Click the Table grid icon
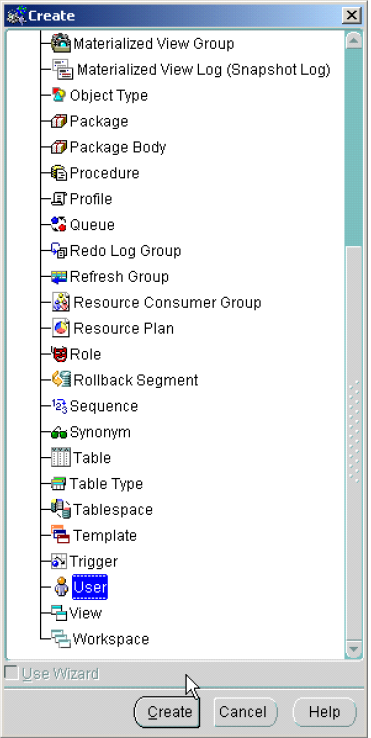The image size is (371, 738). click(x=61, y=457)
